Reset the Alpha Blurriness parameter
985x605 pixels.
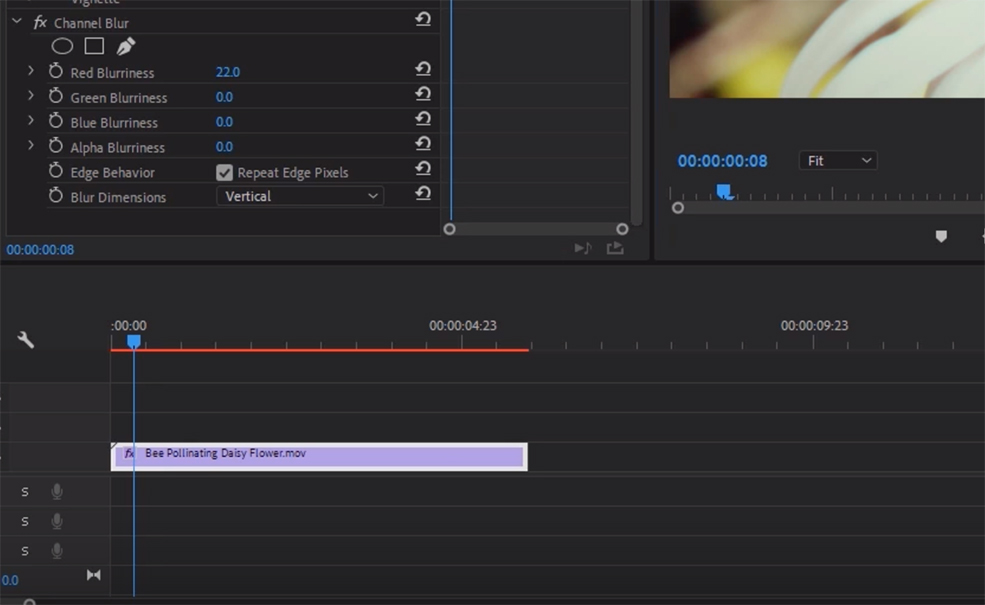pos(423,144)
